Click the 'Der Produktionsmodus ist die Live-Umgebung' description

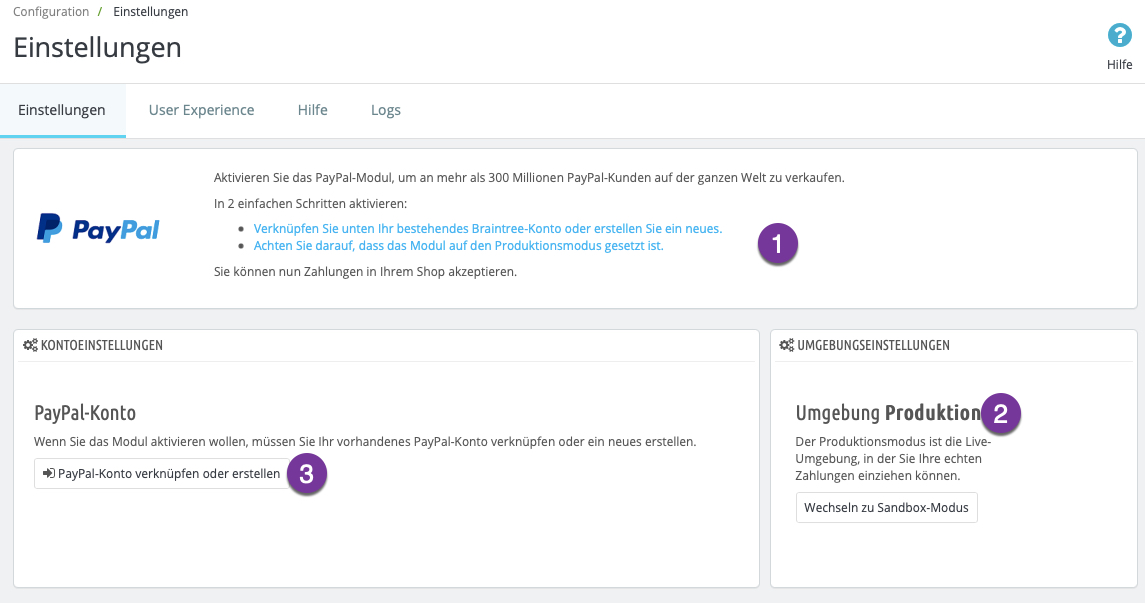click(892, 458)
